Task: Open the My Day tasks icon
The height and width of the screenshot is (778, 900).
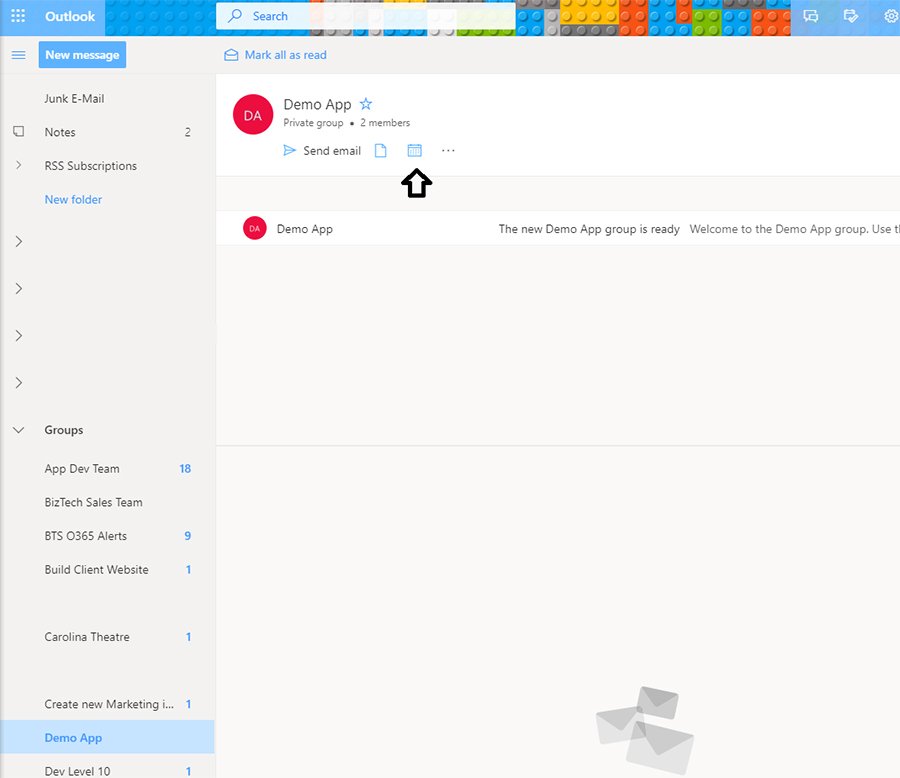Action: point(851,16)
